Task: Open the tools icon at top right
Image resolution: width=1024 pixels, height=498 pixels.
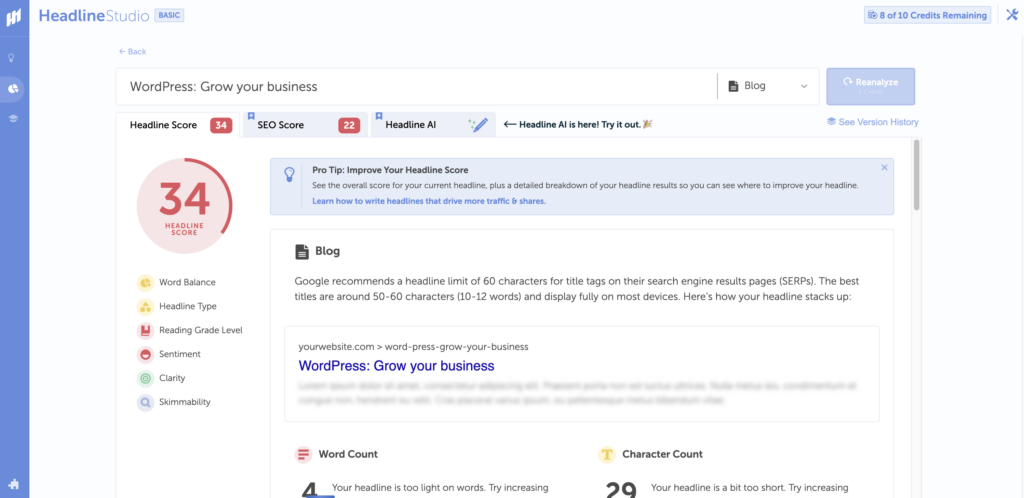Action: tap(1012, 15)
